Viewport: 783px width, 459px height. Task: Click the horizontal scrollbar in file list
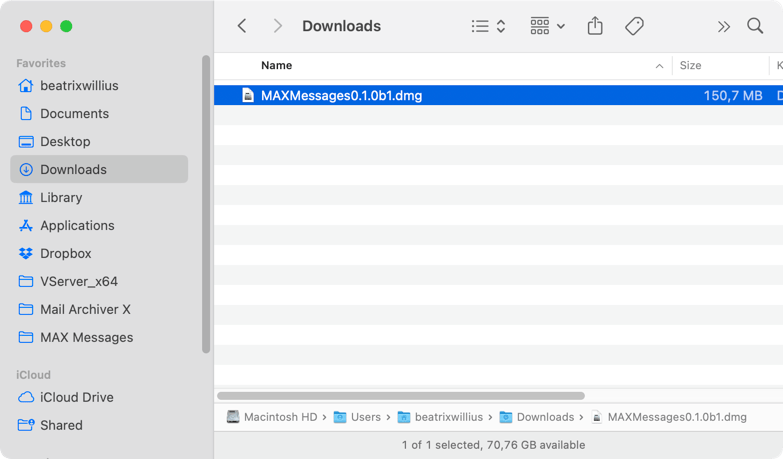click(400, 396)
